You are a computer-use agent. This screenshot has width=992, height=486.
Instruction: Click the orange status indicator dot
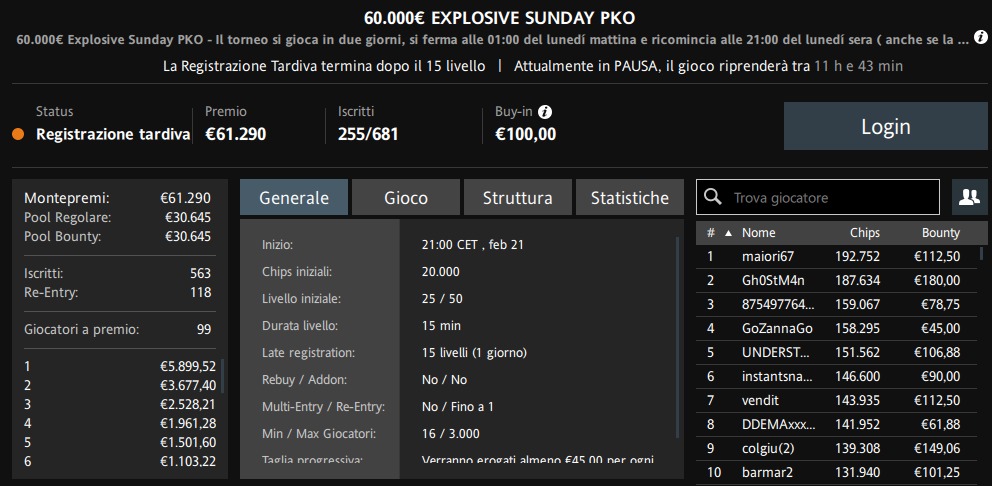coord(18,135)
